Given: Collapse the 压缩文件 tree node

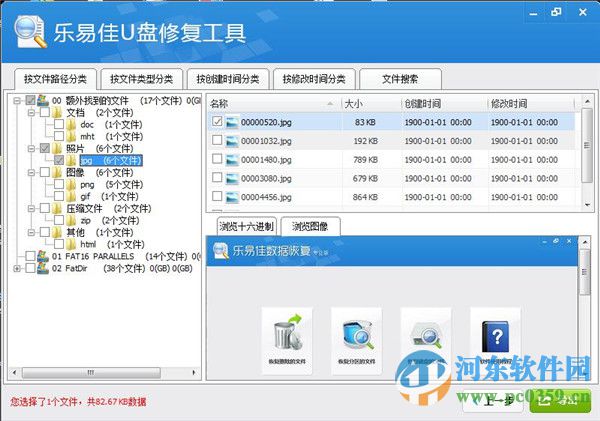Looking at the screenshot, I should coord(31,209).
